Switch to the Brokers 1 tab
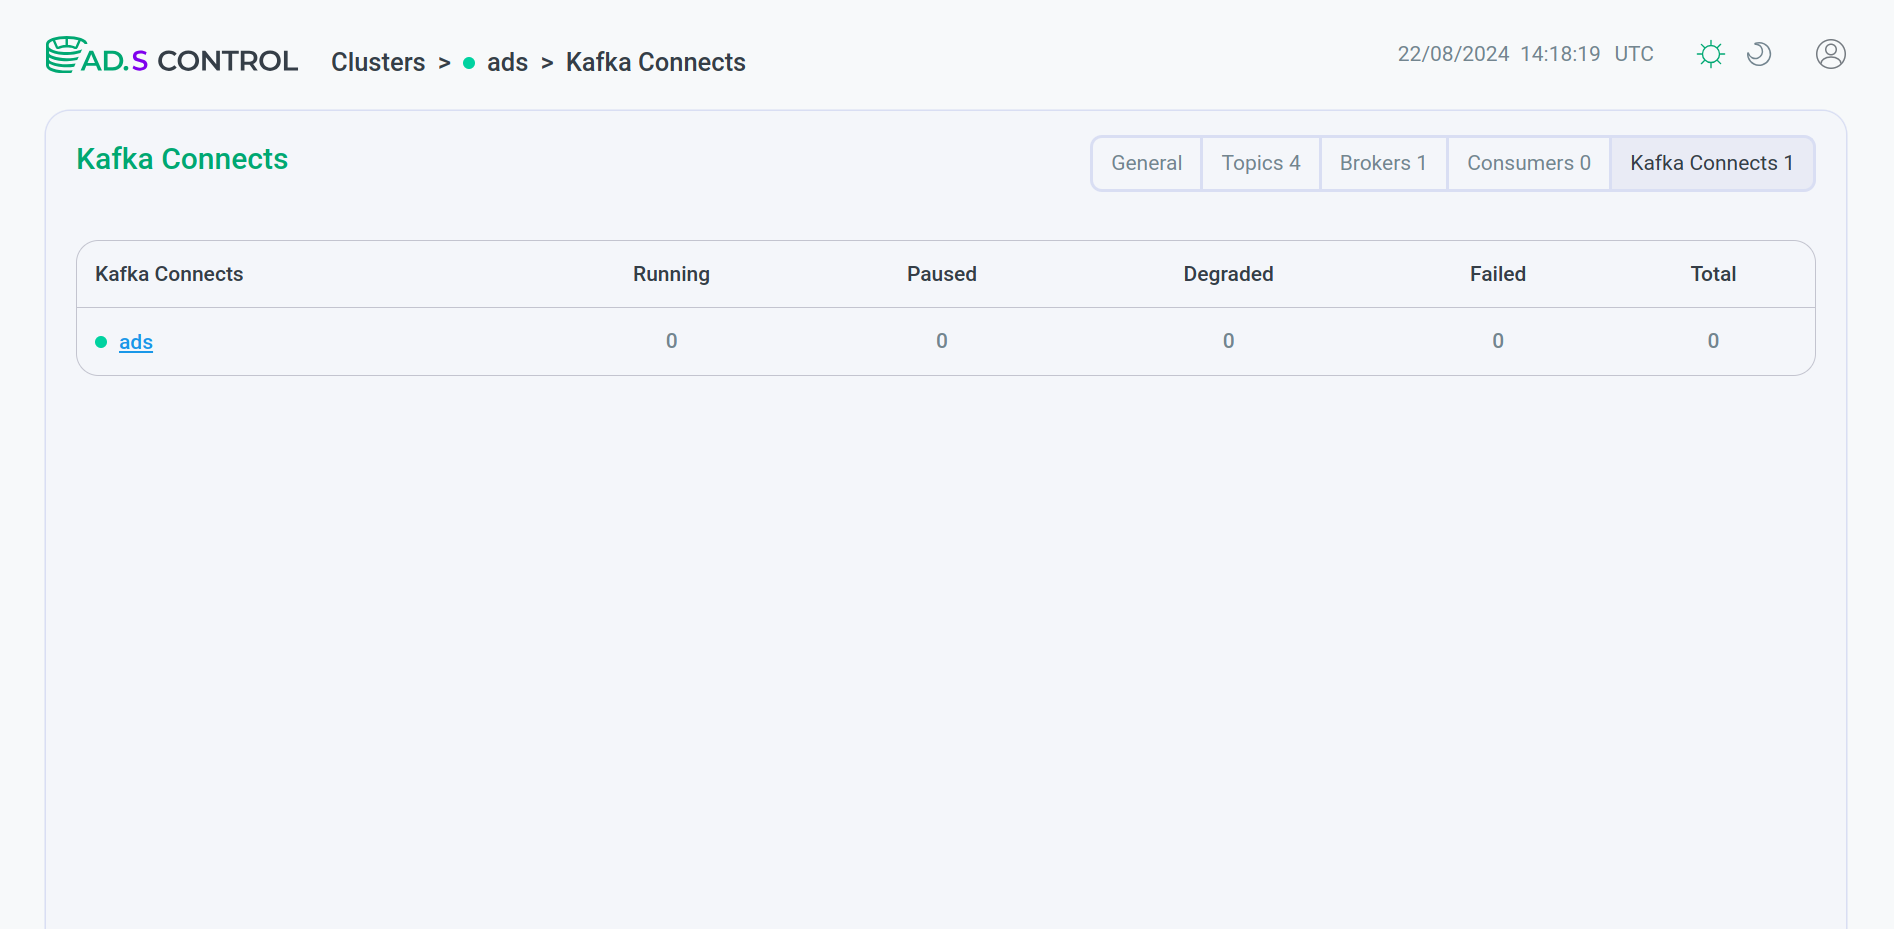The height and width of the screenshot is (929, 1894). coord(1384,163)
